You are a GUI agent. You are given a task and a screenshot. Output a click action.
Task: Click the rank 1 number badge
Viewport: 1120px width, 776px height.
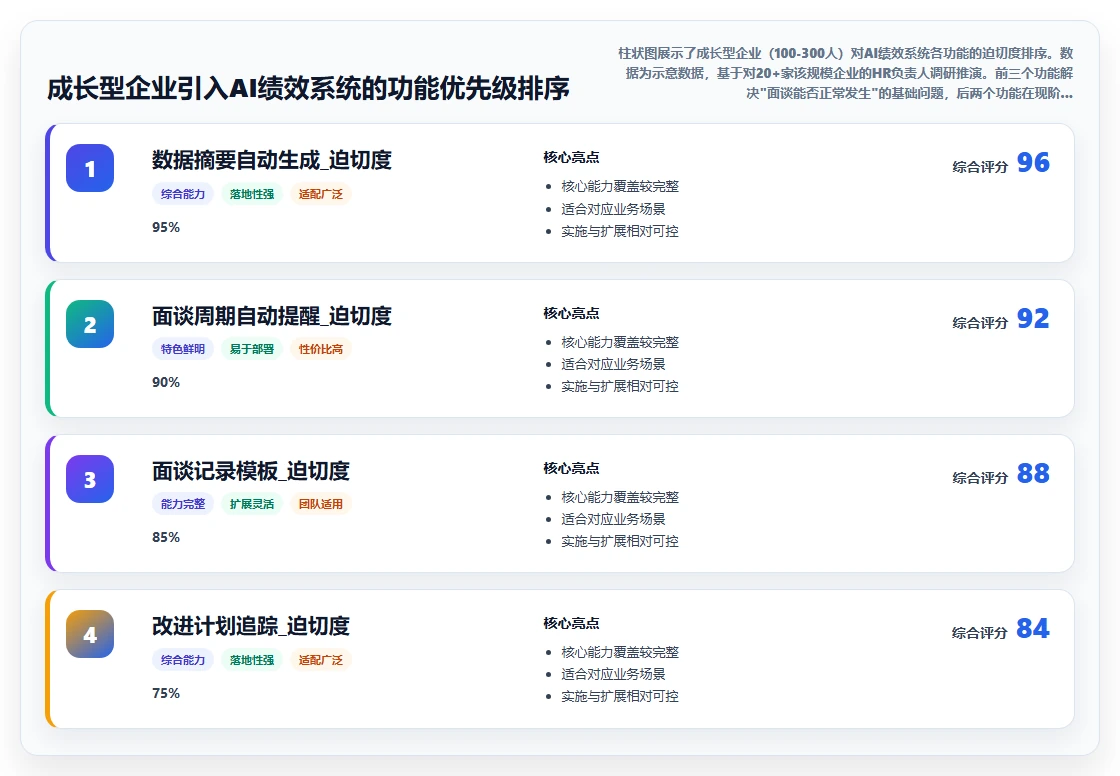pos(90,168)
